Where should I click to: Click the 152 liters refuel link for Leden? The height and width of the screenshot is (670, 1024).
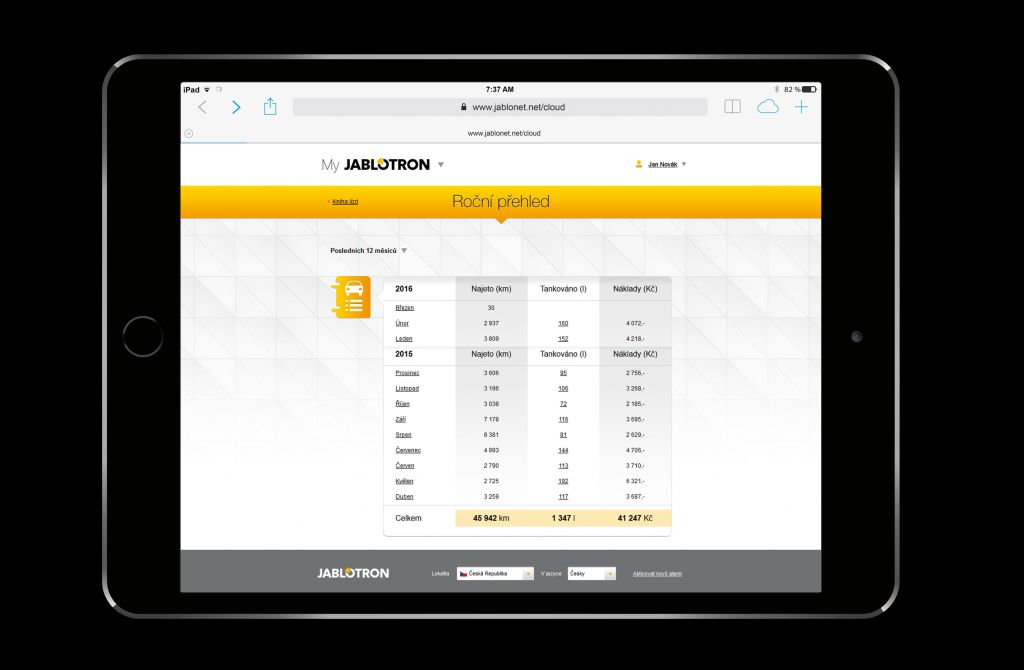[563, 339]
